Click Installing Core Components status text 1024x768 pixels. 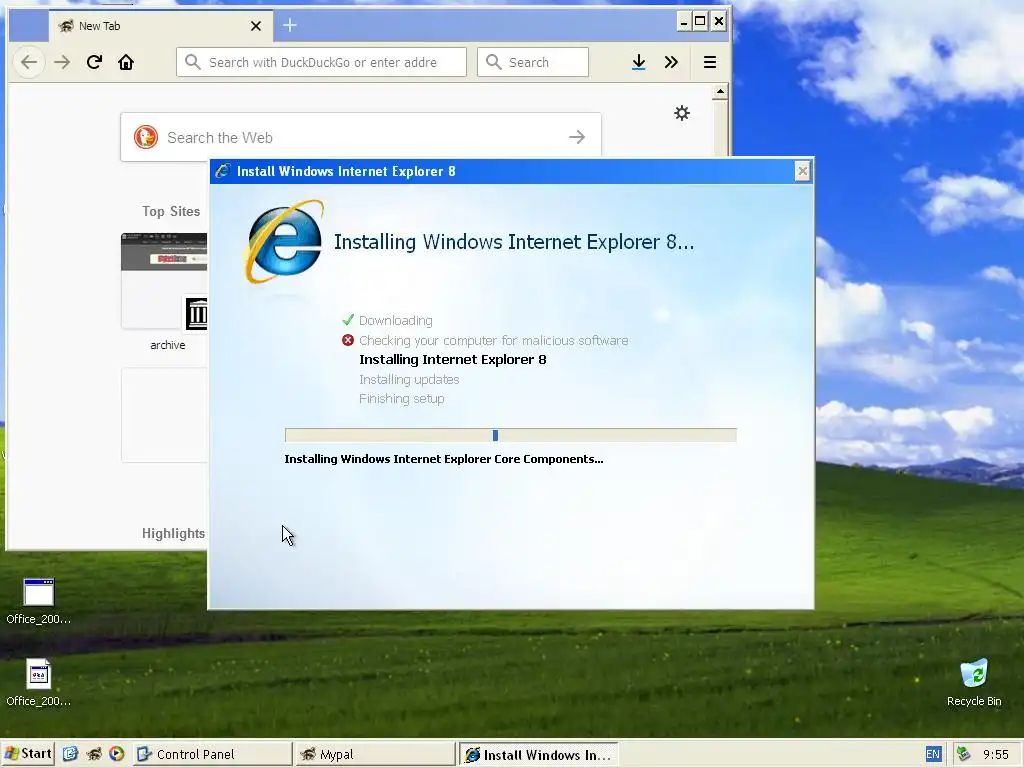(443, 459)
